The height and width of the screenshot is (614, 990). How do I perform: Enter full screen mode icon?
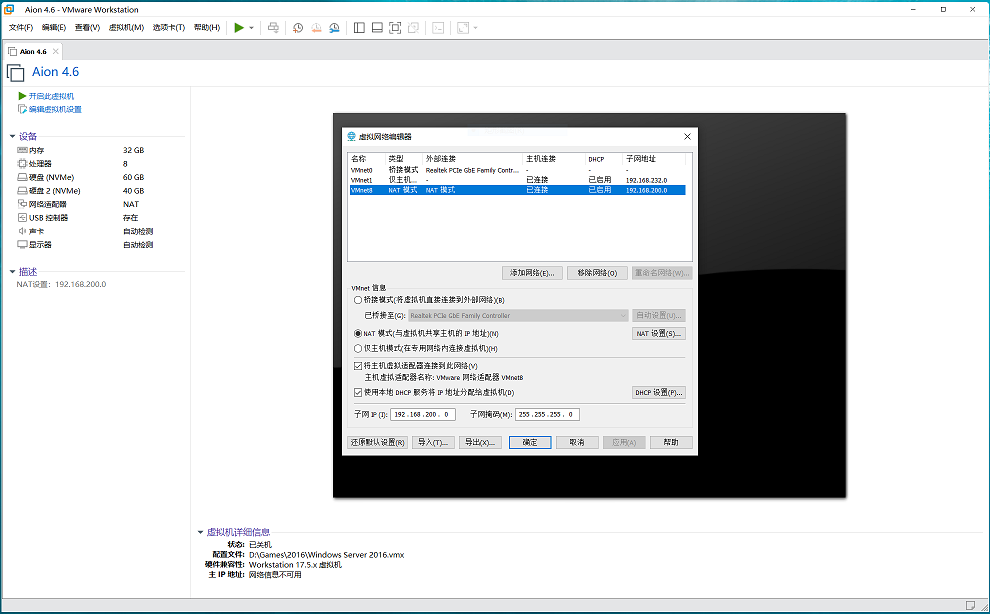395,28
